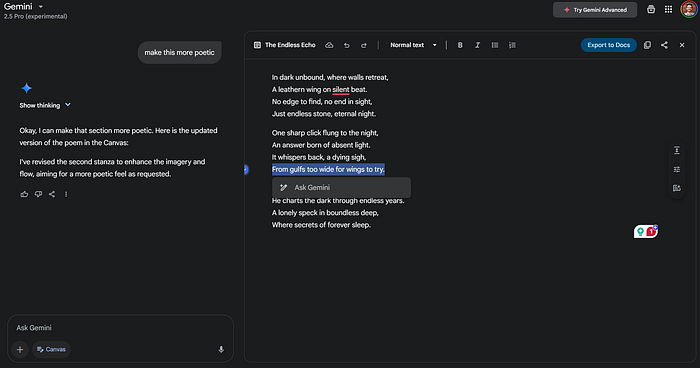The width and height of the screenshot is (700, 368).
Task: Click line 'An answer born of absent light.'
Action: [x=321, y=145]
